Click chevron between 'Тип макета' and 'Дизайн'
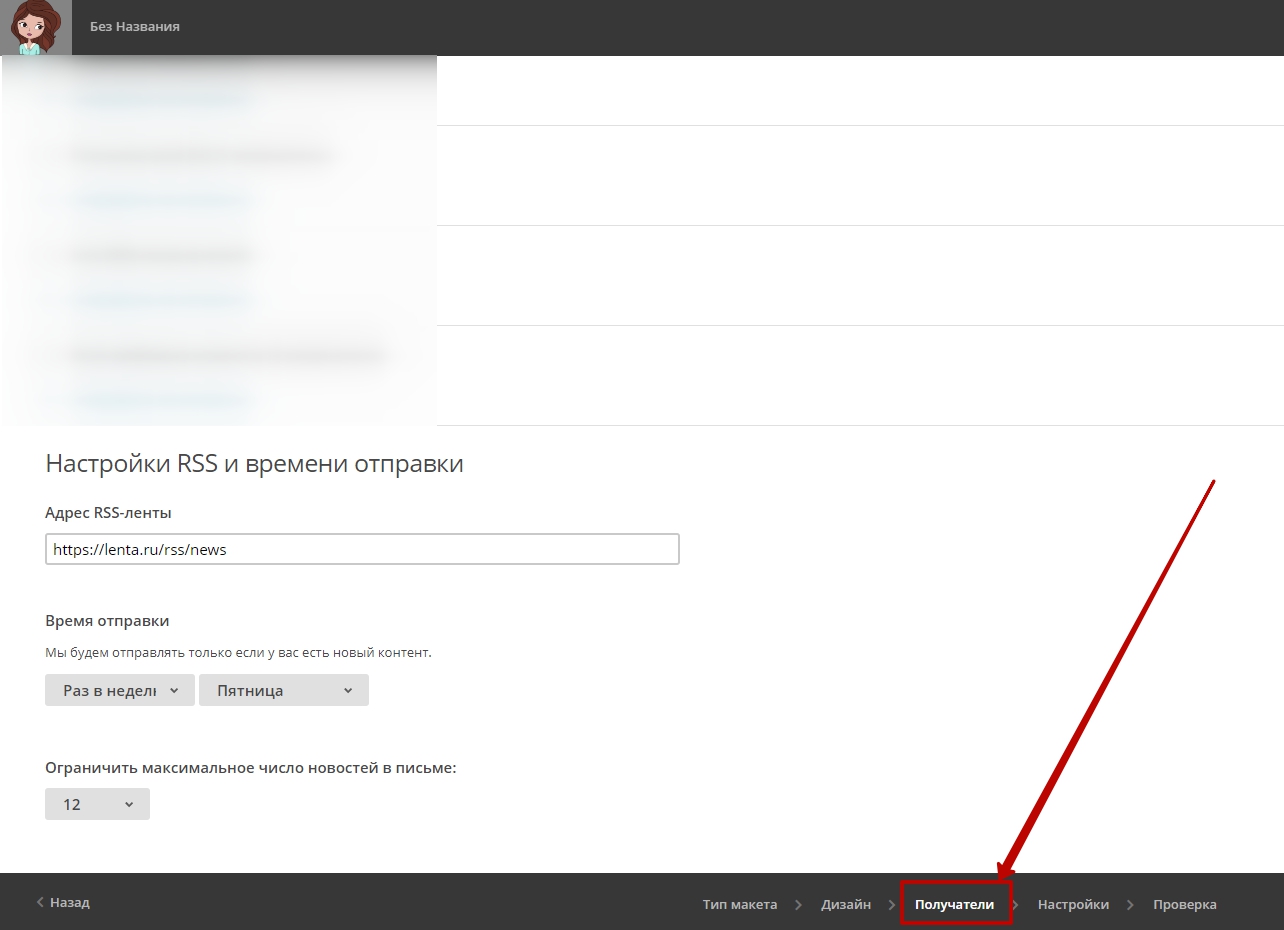The image size is (1284, 930). (798, 904)
